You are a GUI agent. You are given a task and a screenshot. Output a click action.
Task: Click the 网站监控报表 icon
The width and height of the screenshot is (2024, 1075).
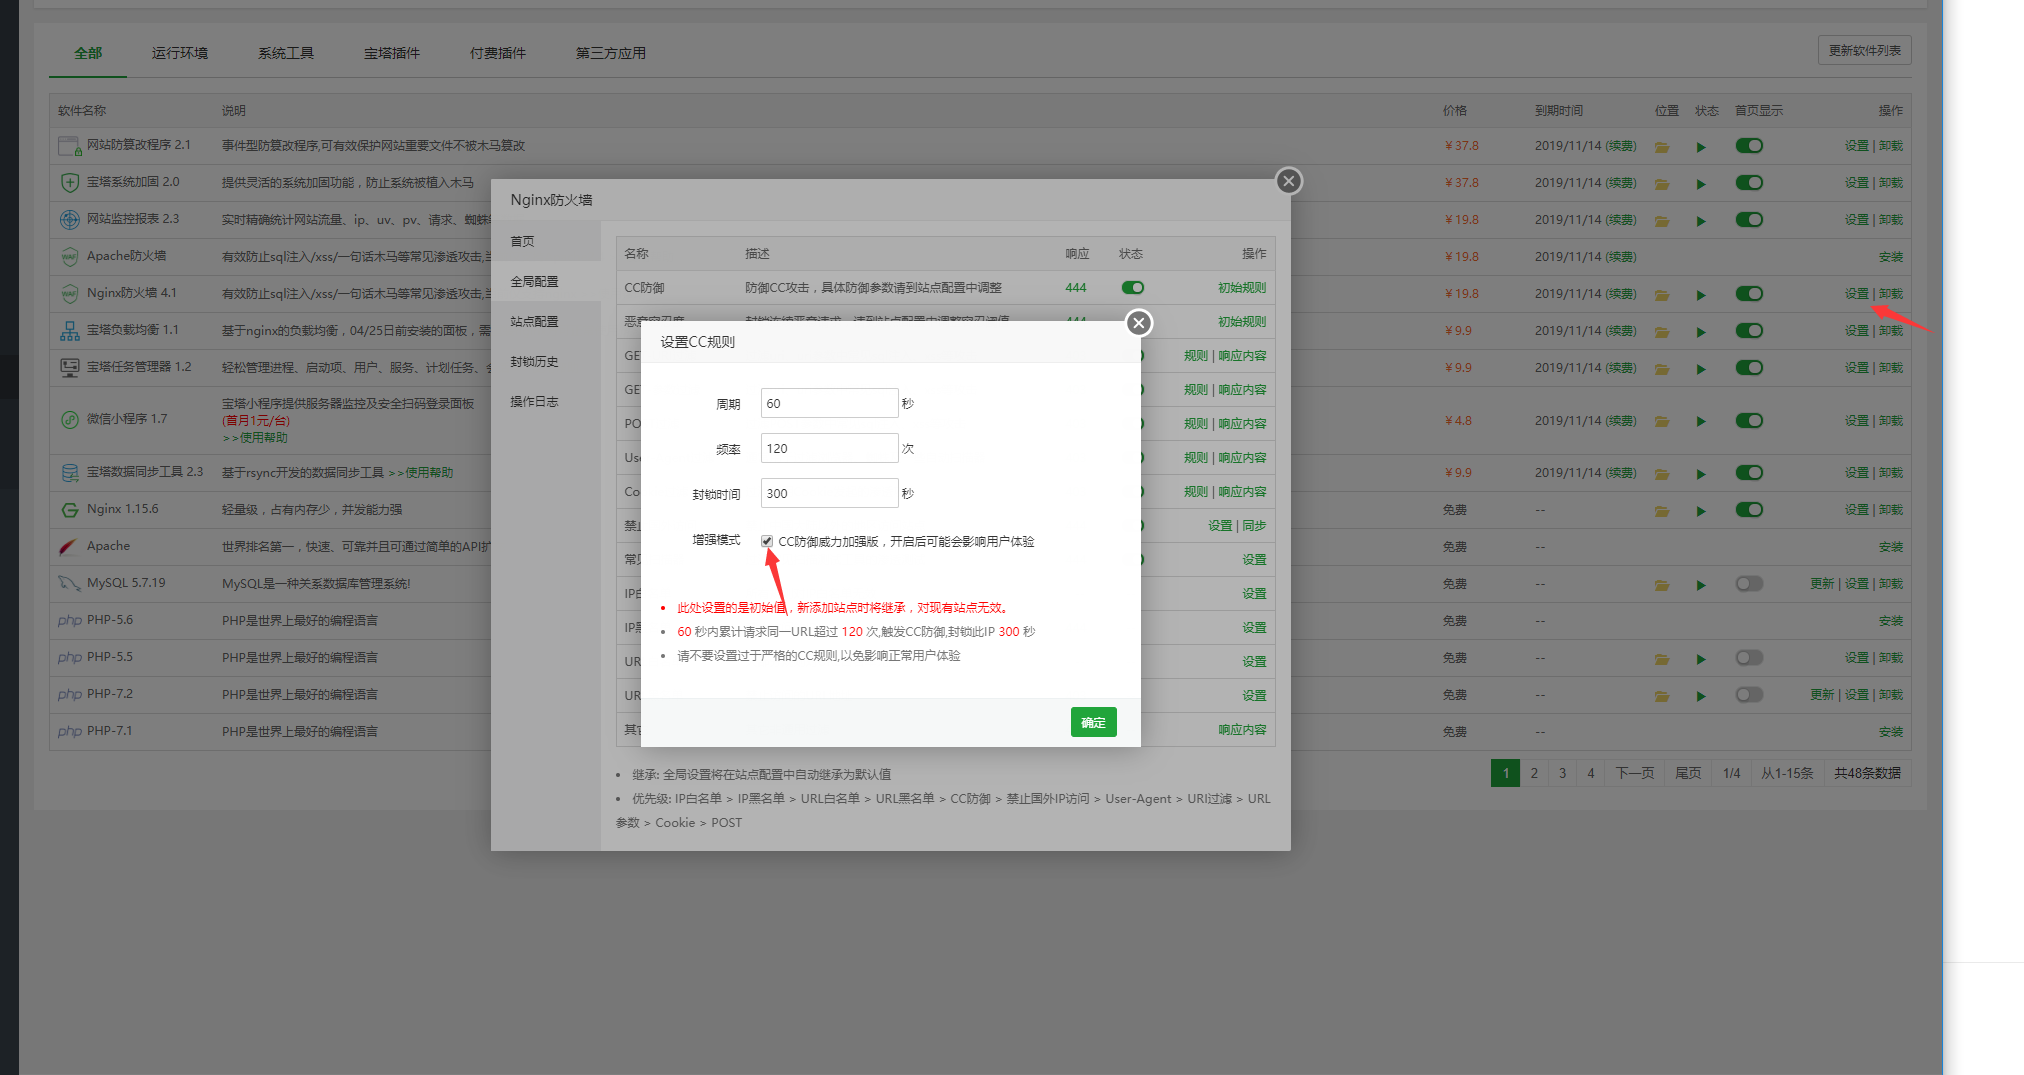70,220
